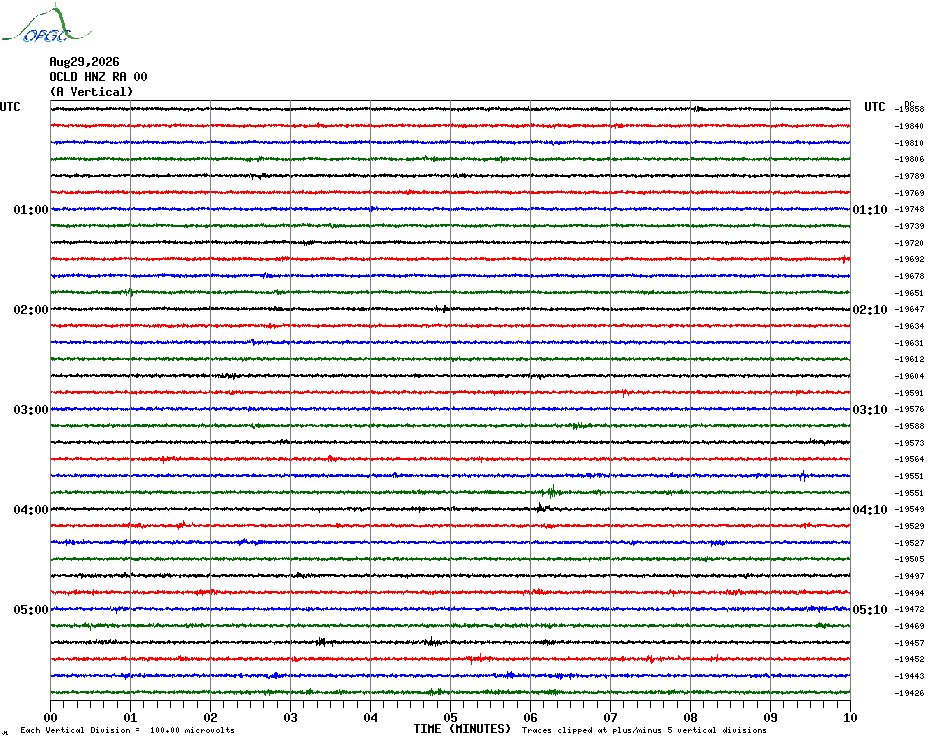Image resolution: width=930 pixels, height=744 pixels.
Task: Click the DC offset value -19647
Action: pyautogui.click(x=909, y=310)
